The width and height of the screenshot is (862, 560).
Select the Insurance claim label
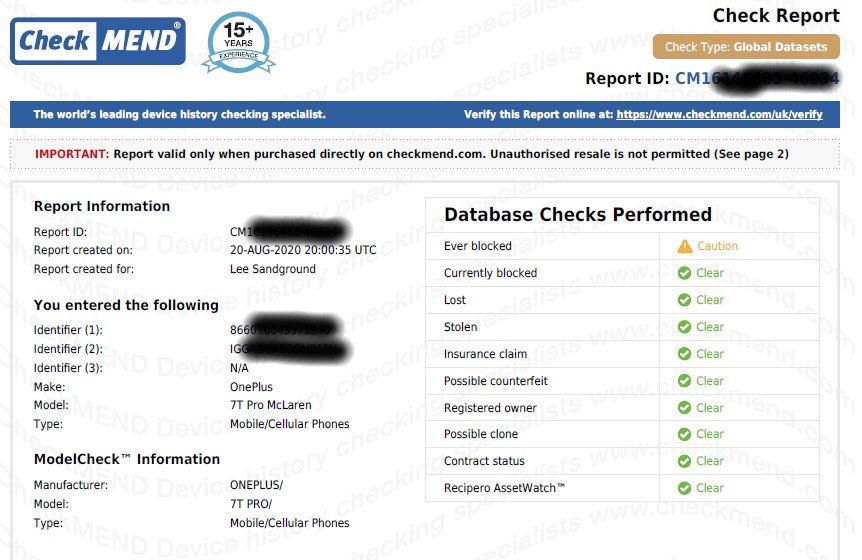(485, 354)
